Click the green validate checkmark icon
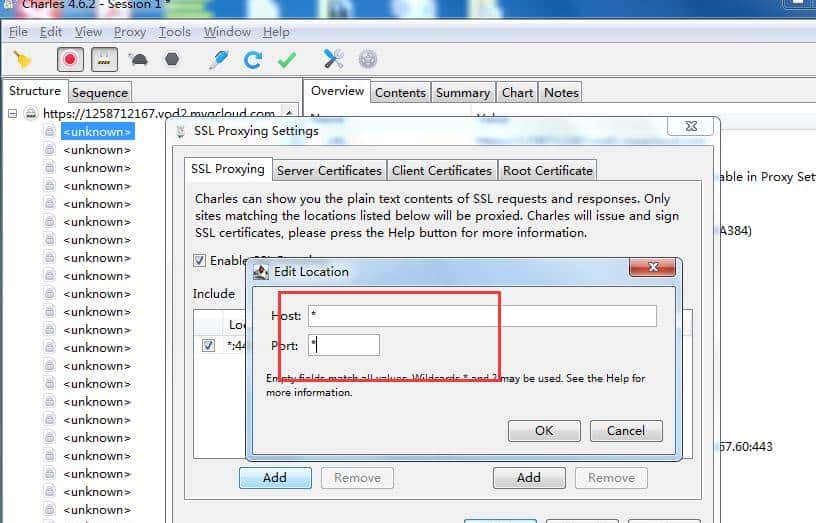Screen dimensions: 816x523 [x=287, y=60]
